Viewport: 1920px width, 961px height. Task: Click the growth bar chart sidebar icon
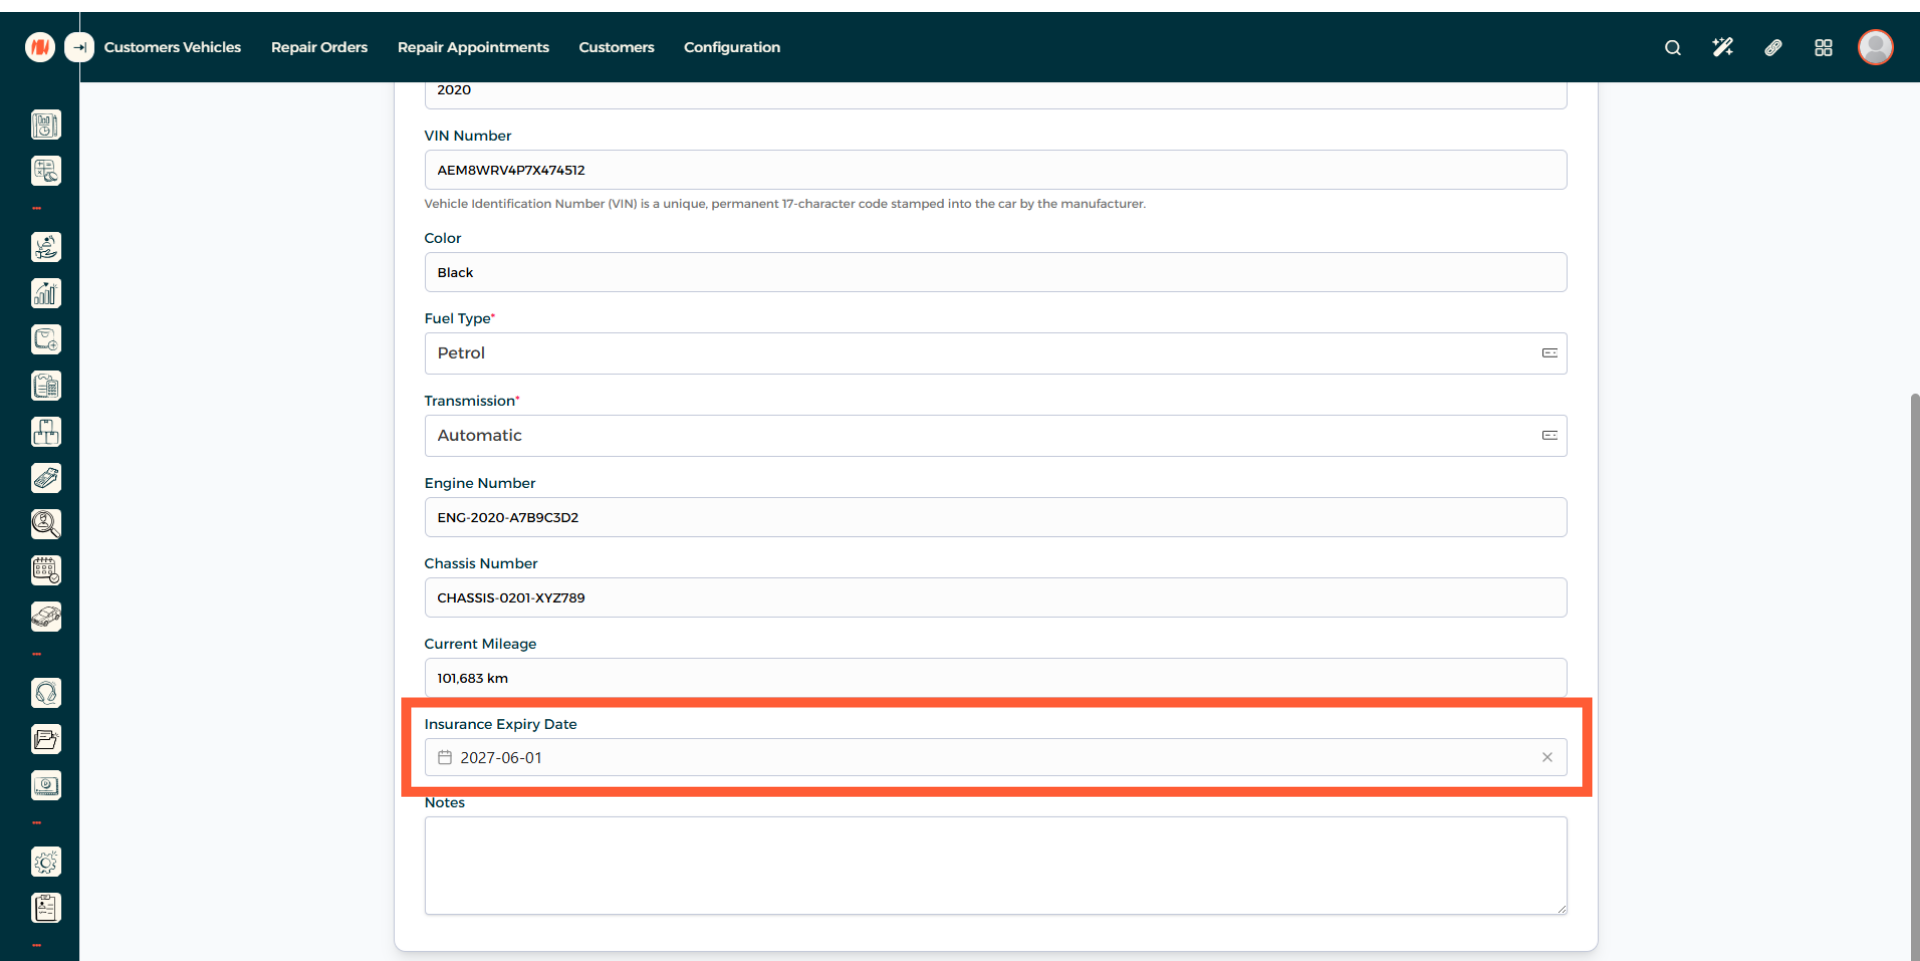[46, 293]
